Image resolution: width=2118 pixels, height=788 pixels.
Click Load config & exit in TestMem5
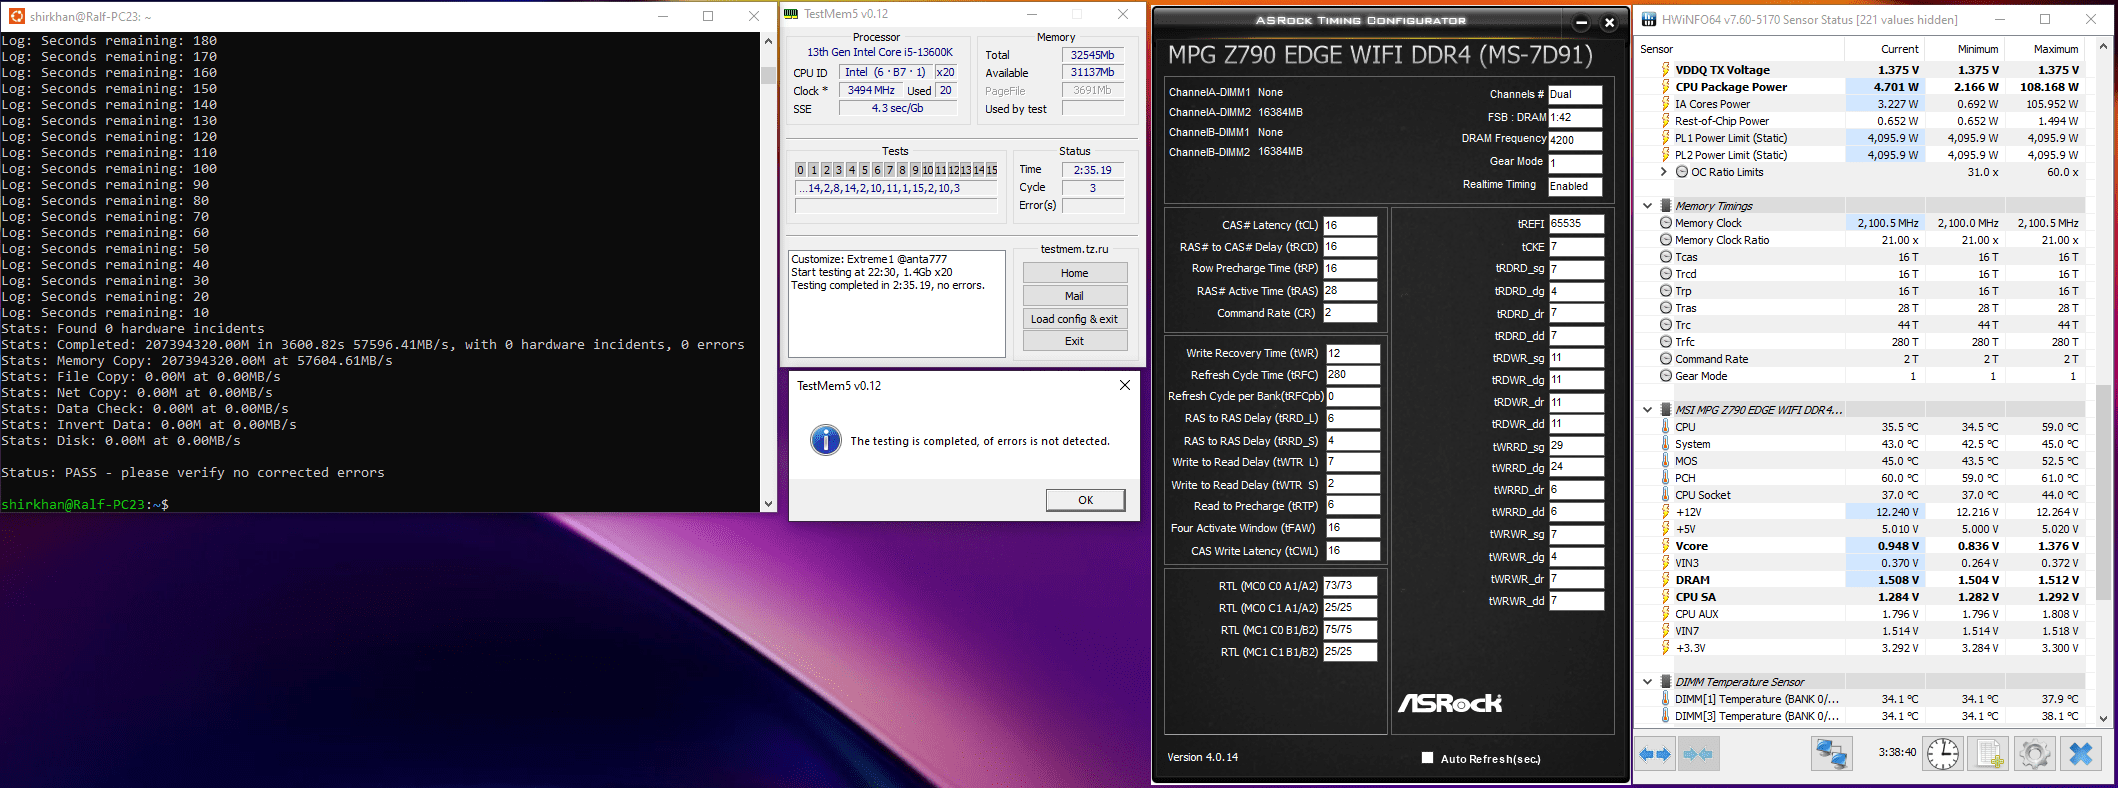(x=1075, y=319)
